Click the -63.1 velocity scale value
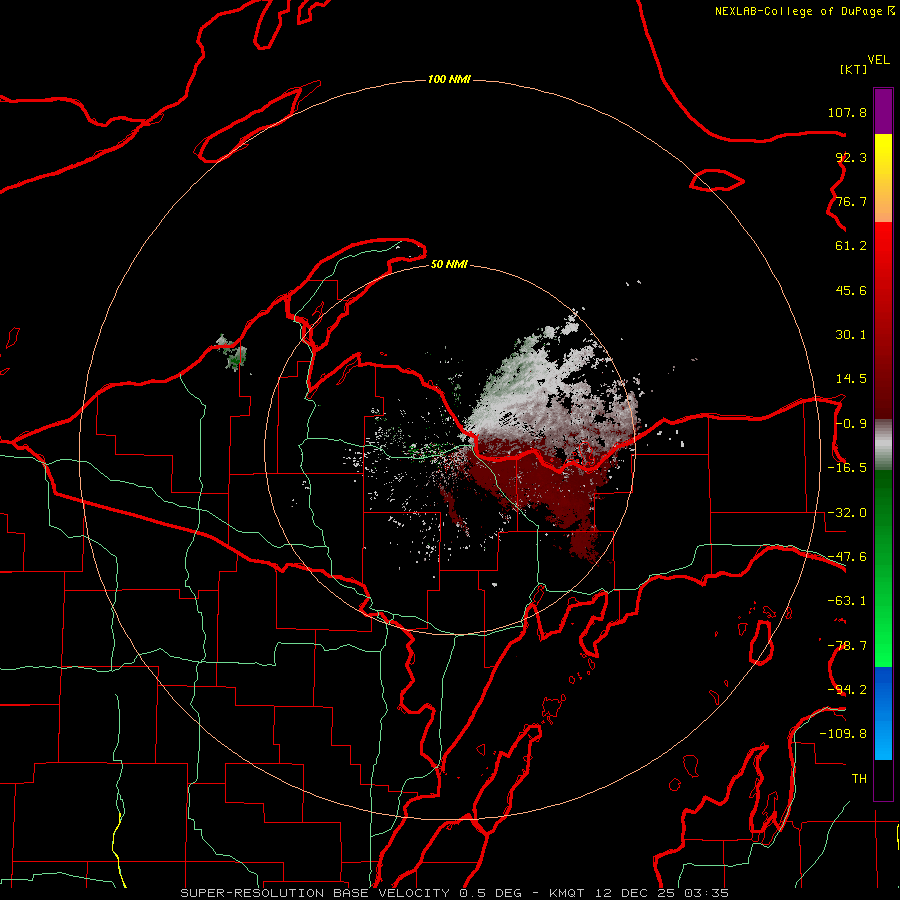 coord(847,601)
